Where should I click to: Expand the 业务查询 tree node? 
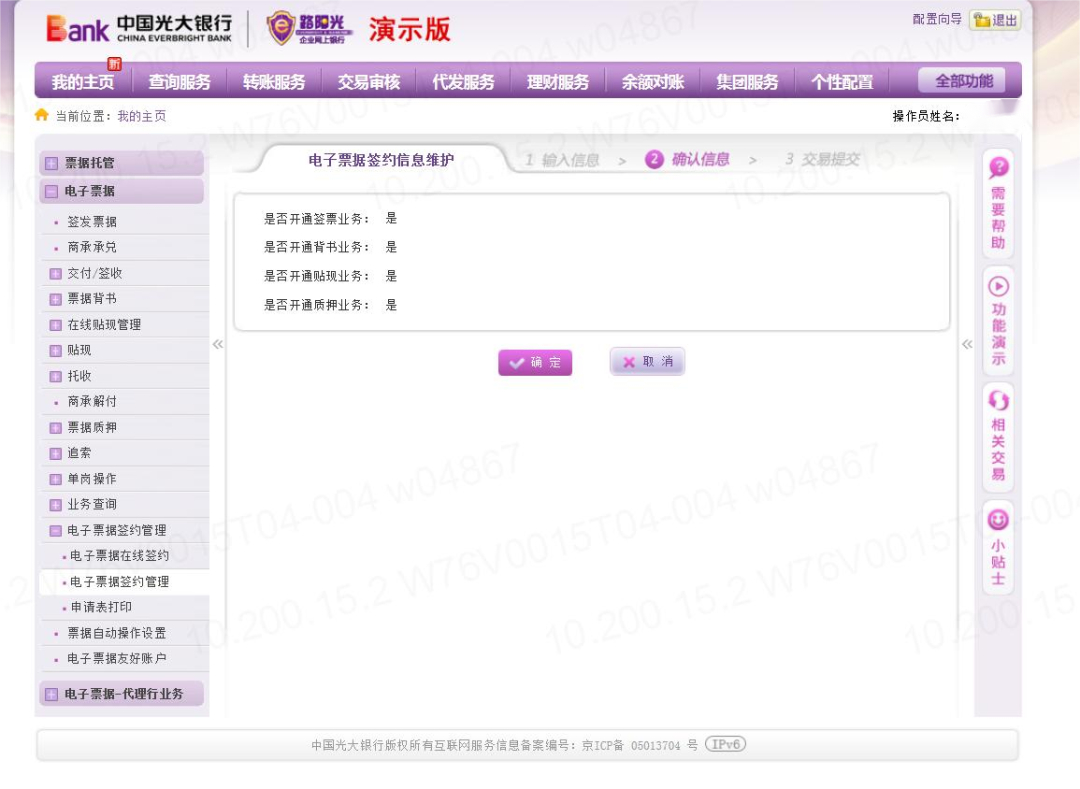point(56,505)
